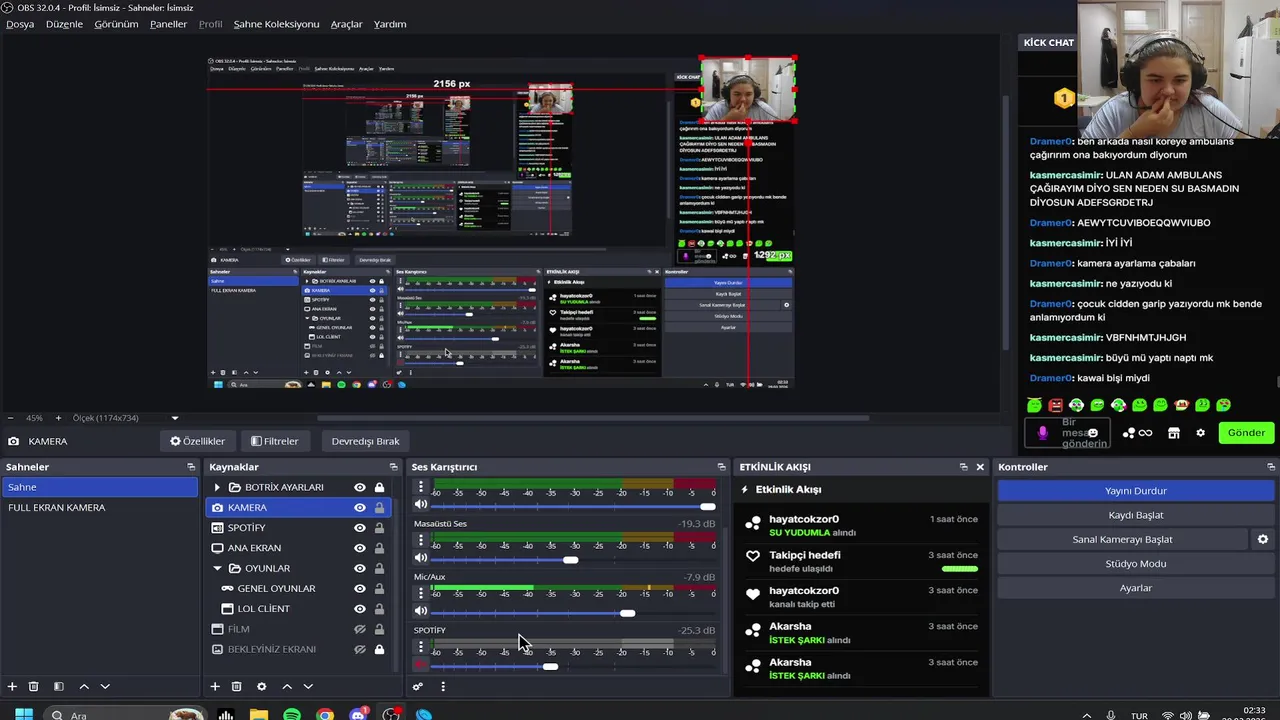
Task: Remove selected source with trash icon
Action: 236,686
